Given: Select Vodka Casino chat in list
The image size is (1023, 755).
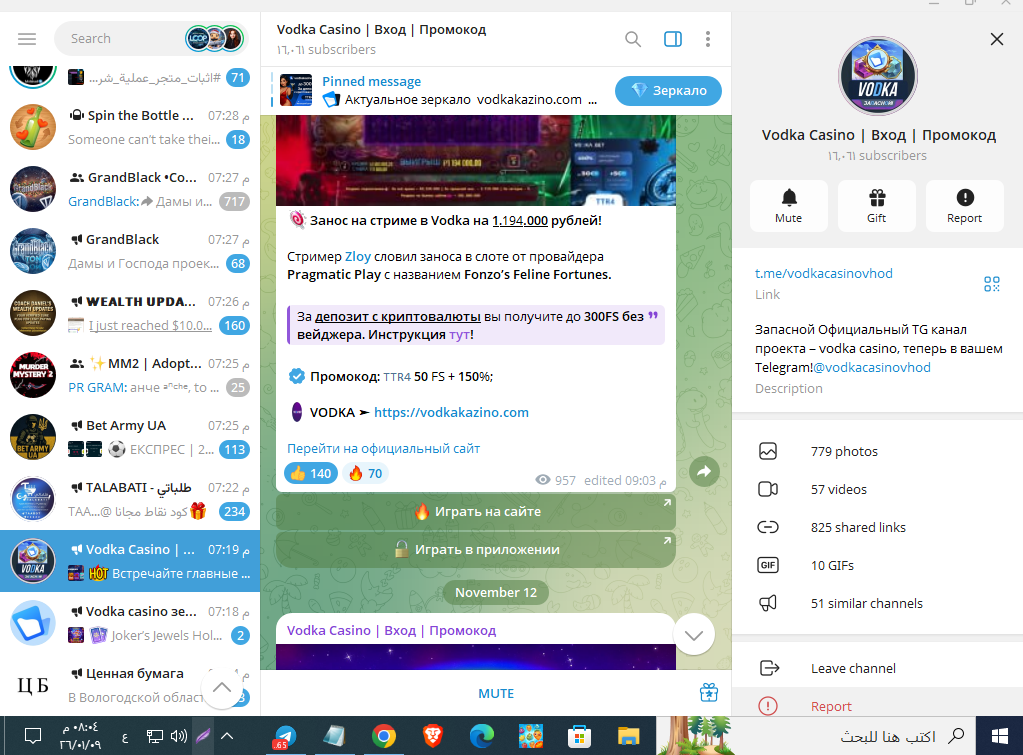Looking at the screenshot, I should coord(130,561).
